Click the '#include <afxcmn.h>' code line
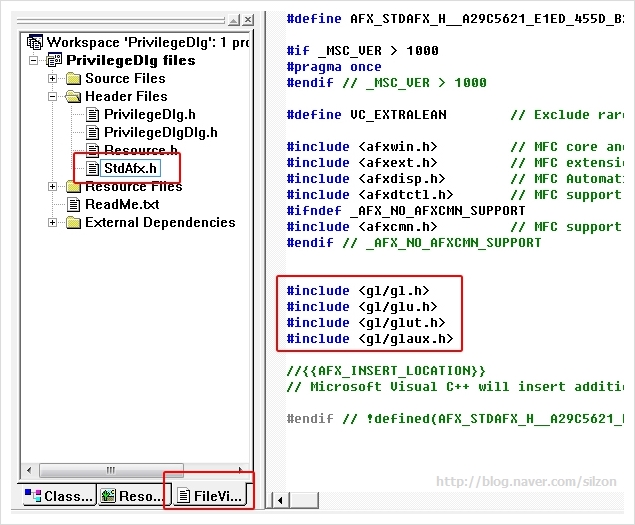The width and height of the screenshot is (635, 525). [362, 227]
